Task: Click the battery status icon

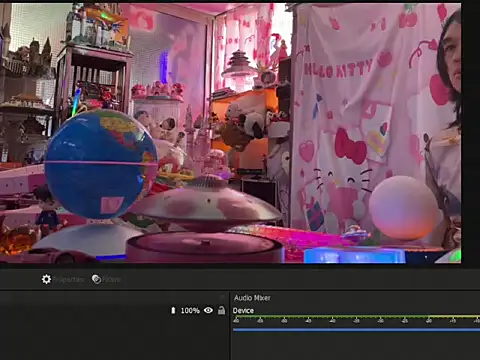Action: pos(173,310)
